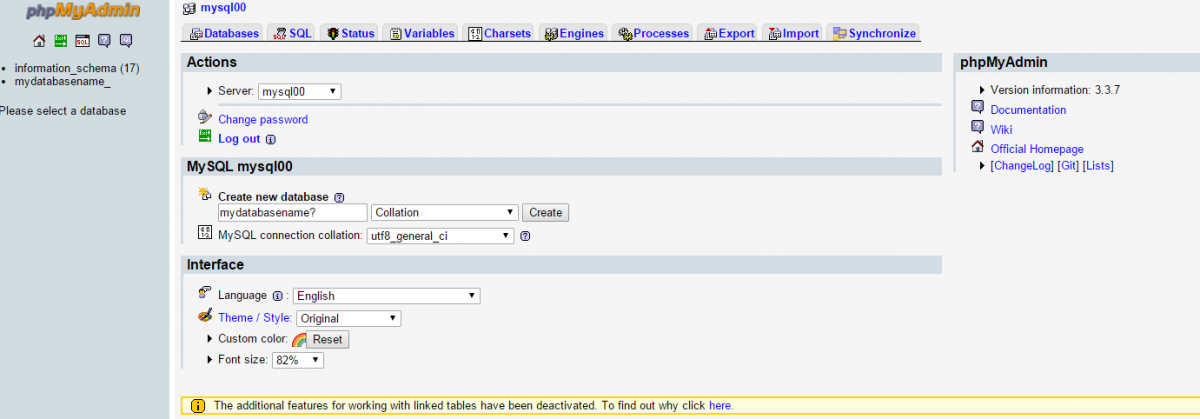Open the SQL query window icon in the sidebar
The width and height of the screenshot is (1200, 419).
point(83,41)
